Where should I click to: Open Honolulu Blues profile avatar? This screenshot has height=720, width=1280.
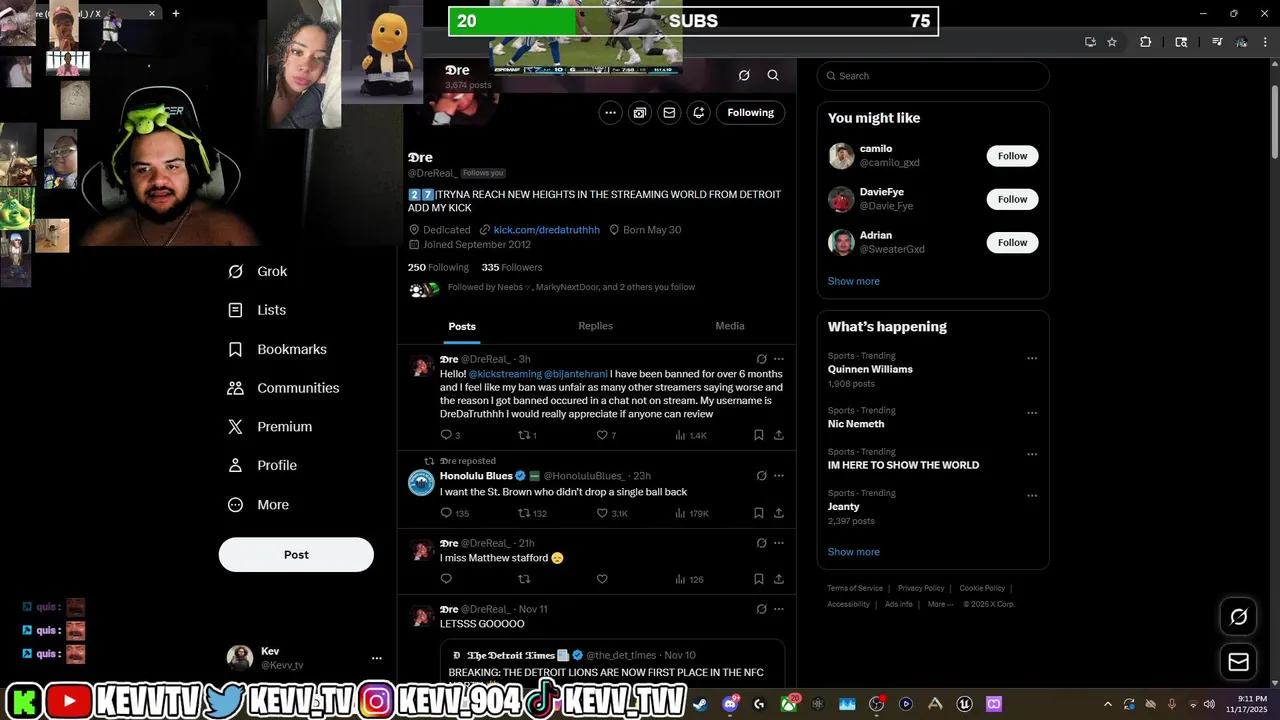click(421, 483)
